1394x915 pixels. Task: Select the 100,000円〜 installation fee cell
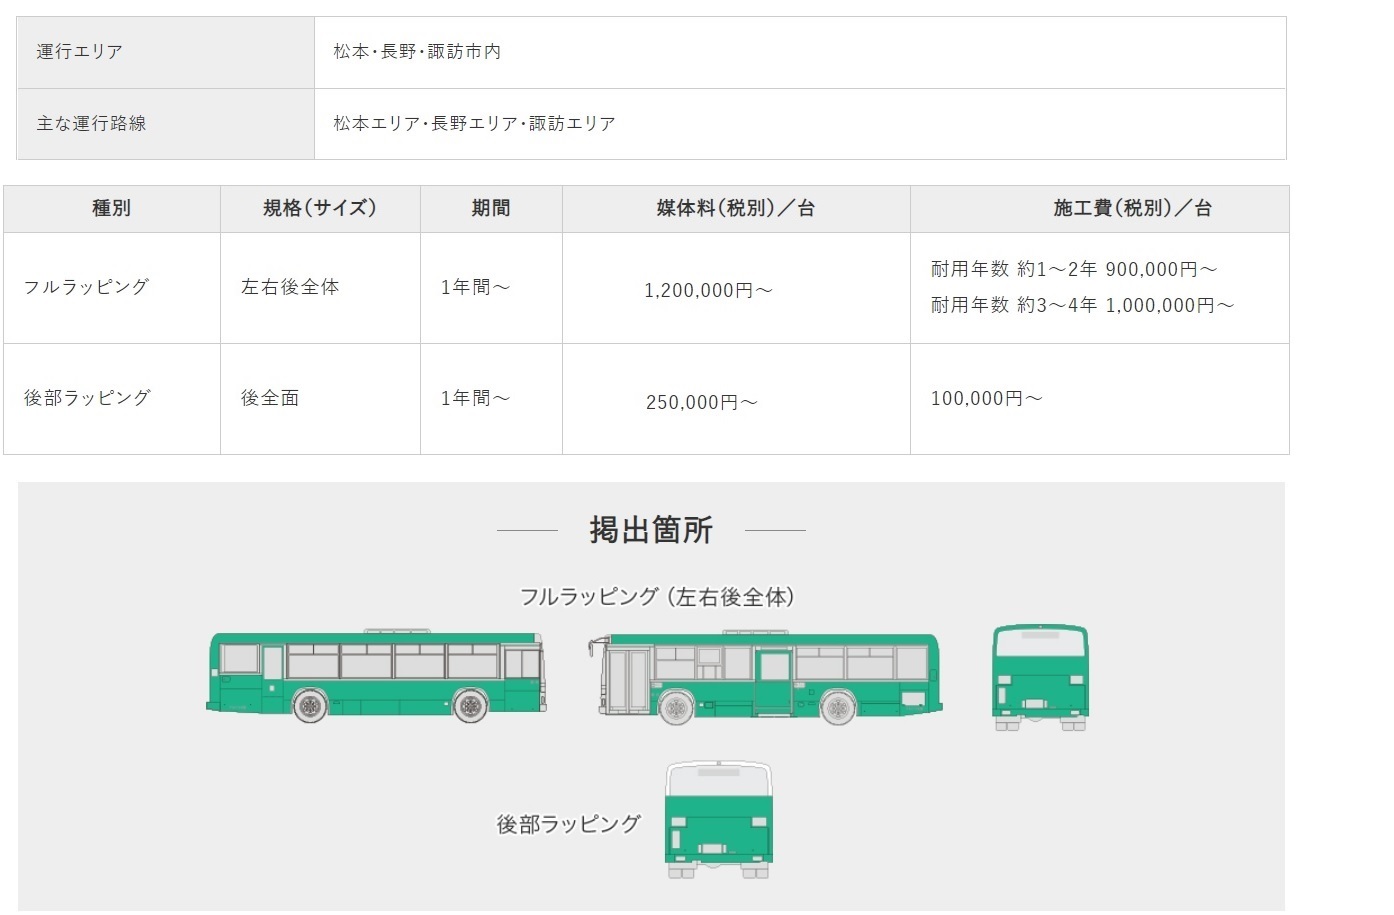point(986,398)
